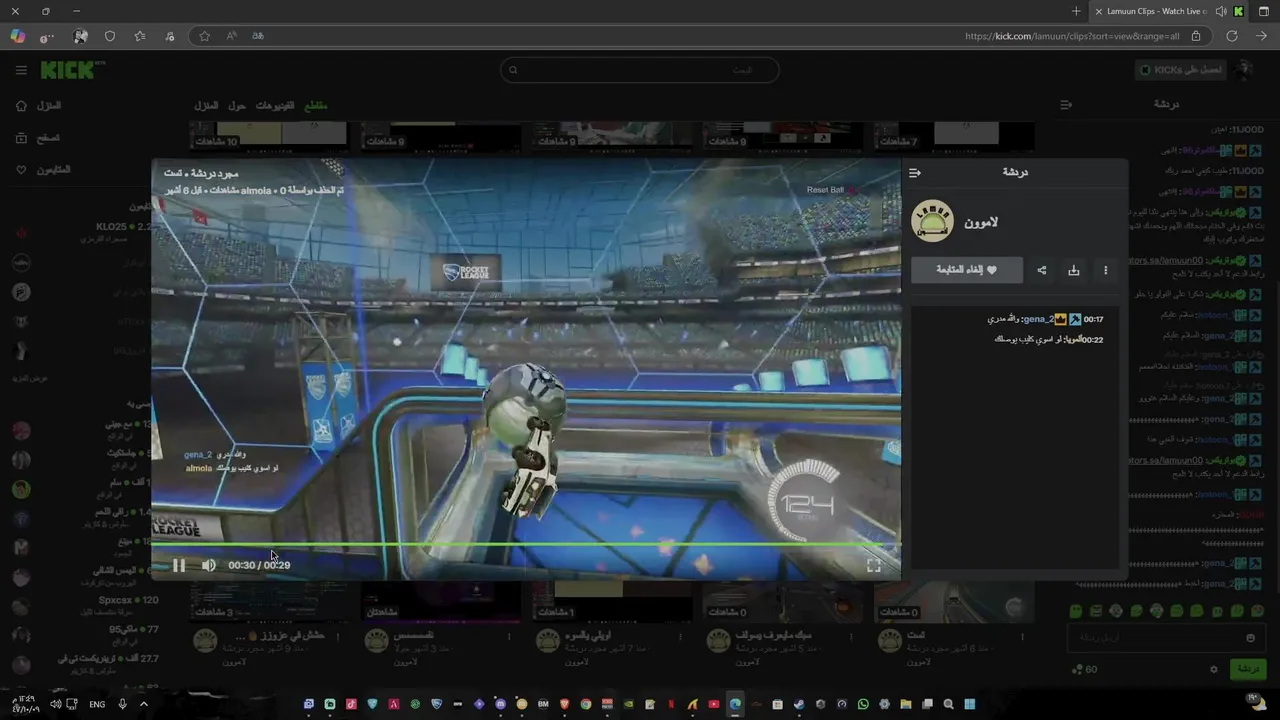1280x720 pixels.
Task: Open taskbar volume control
Action: pyautogui.click(x=55, y=704)
